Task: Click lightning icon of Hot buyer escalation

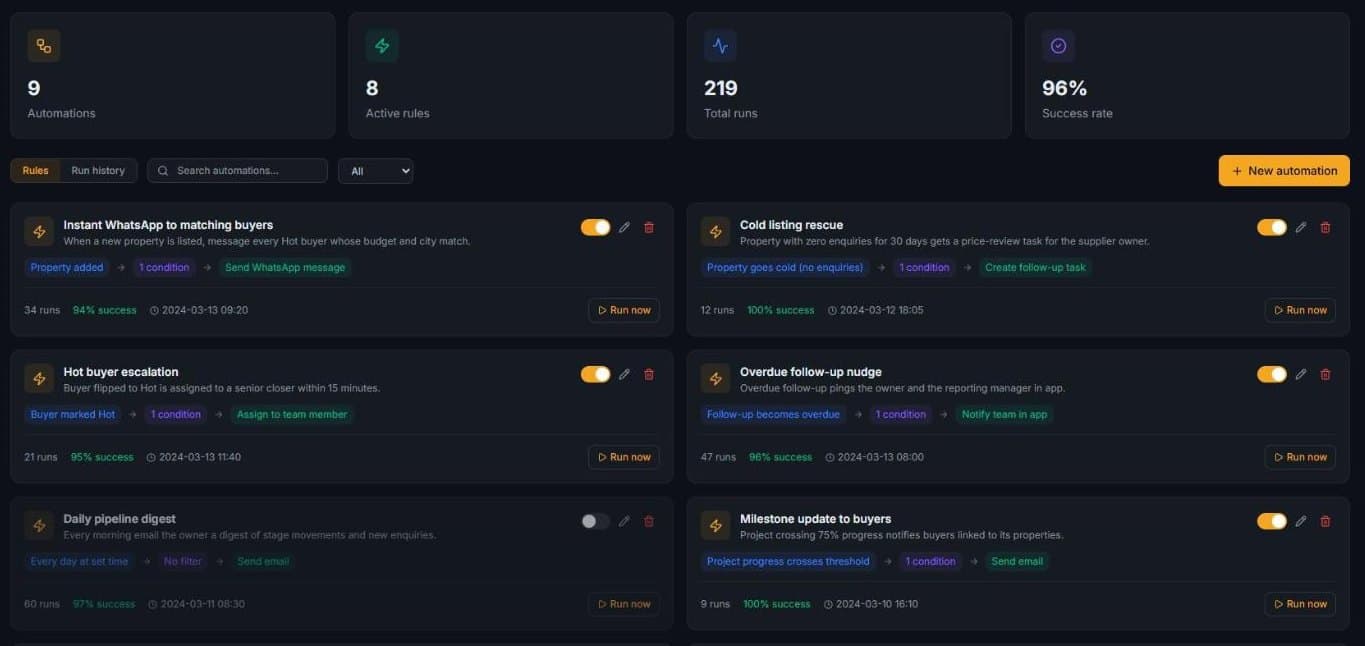Action: pos(39,379)
